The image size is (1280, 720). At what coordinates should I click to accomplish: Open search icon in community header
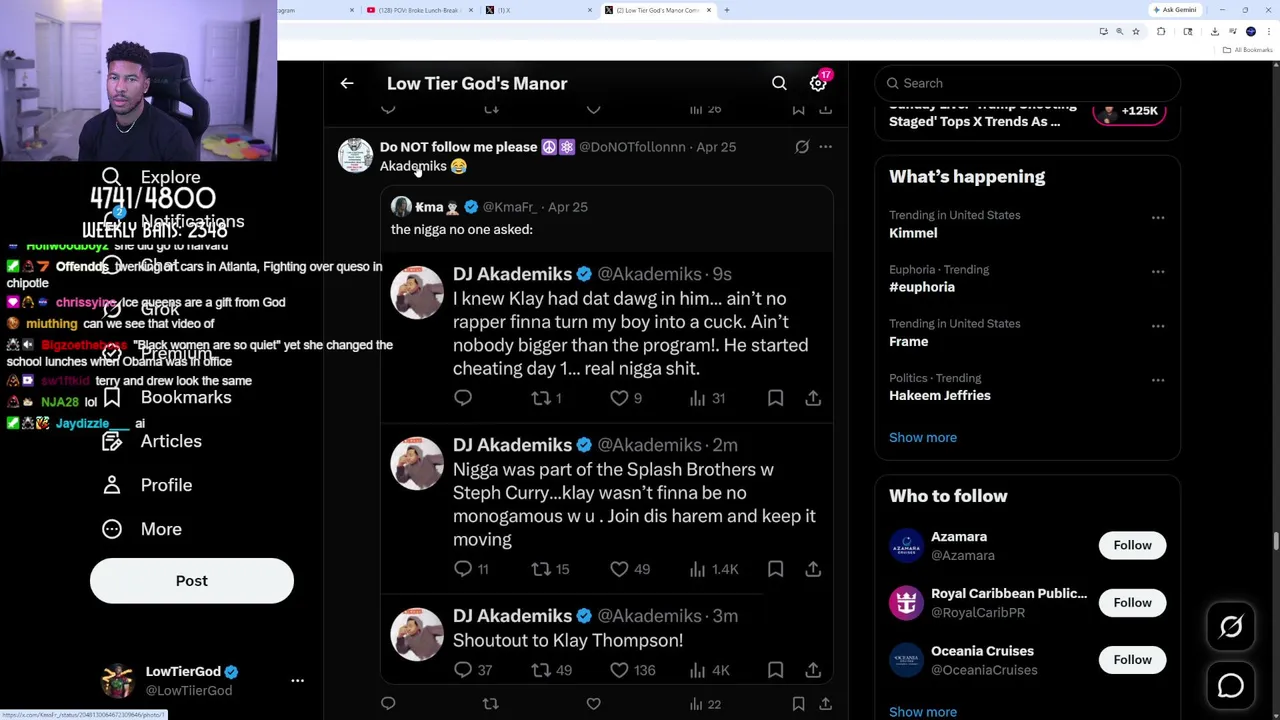pyautogui.click(x=779, y=84)
